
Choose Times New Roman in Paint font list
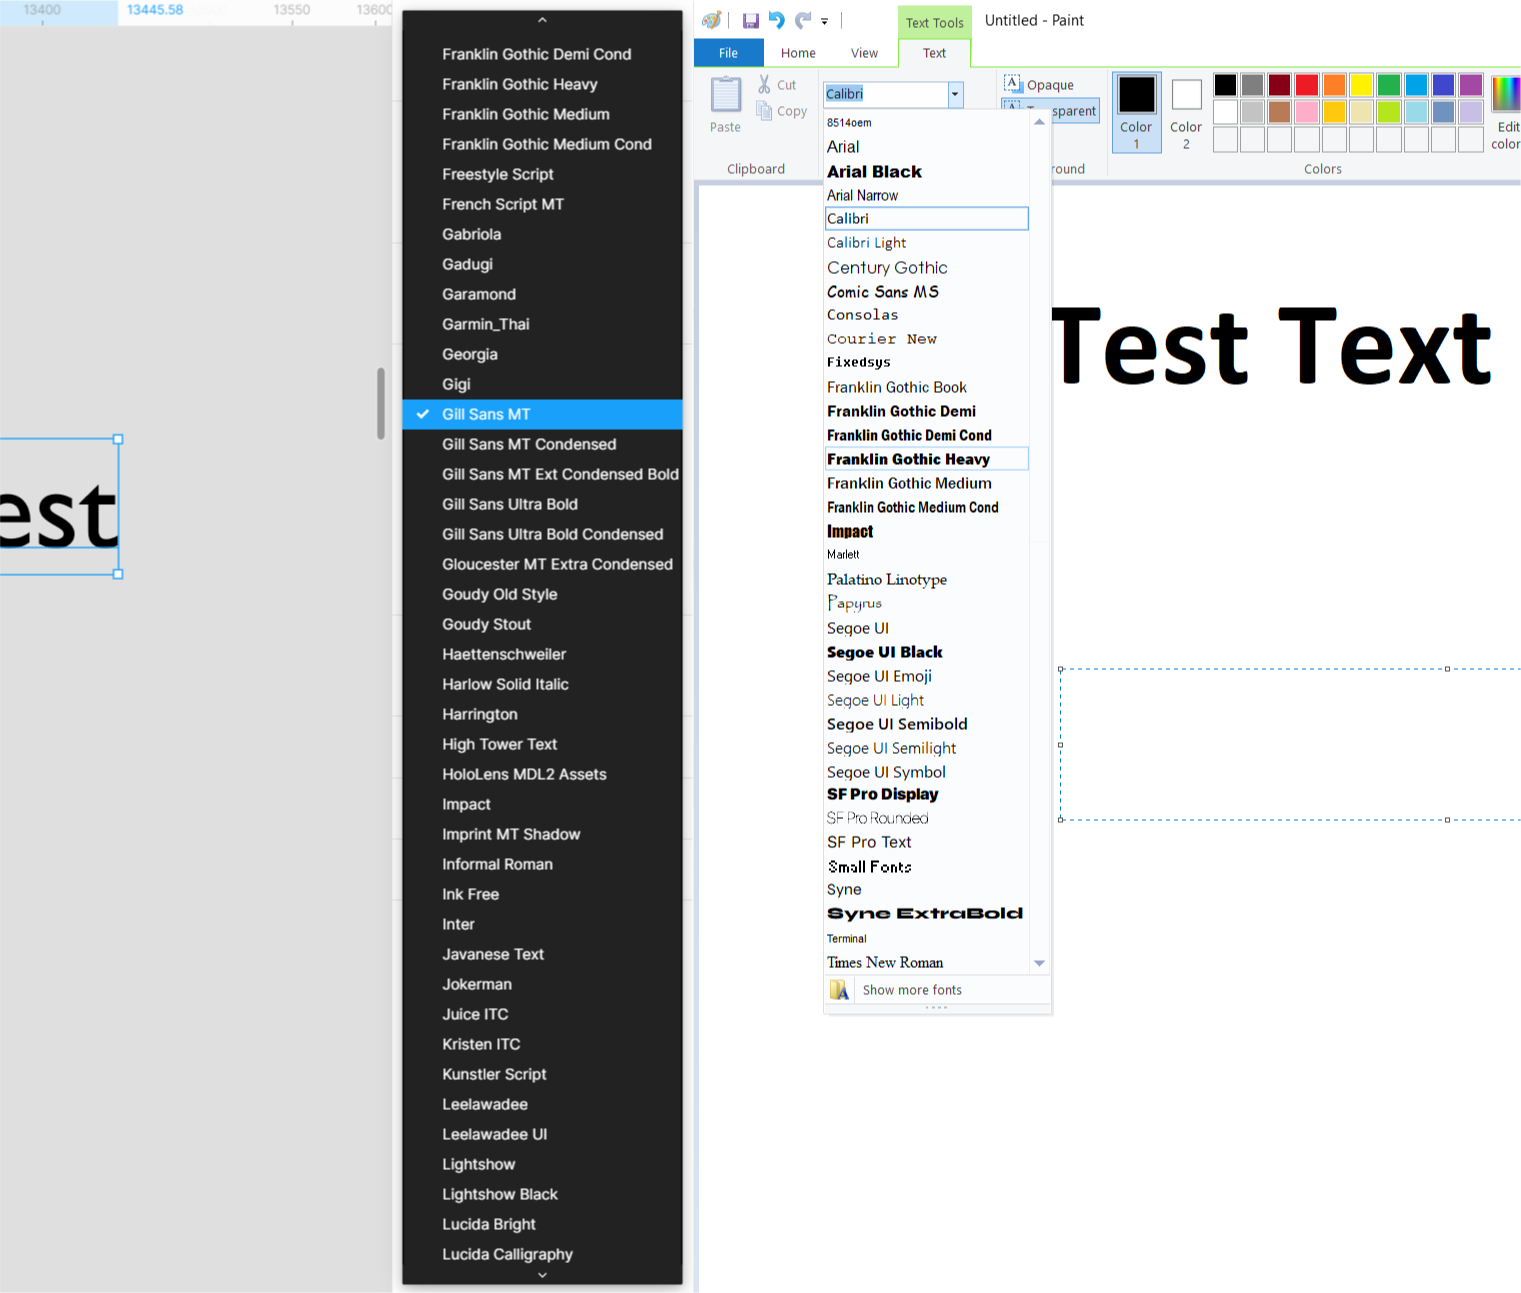point(926,962)
